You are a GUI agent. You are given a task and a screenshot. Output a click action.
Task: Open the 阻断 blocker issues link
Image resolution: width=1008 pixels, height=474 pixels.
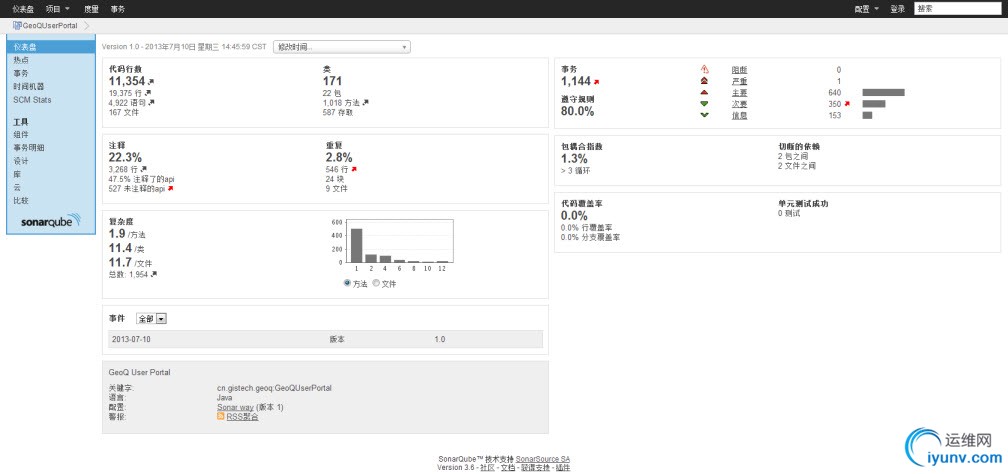739,69
